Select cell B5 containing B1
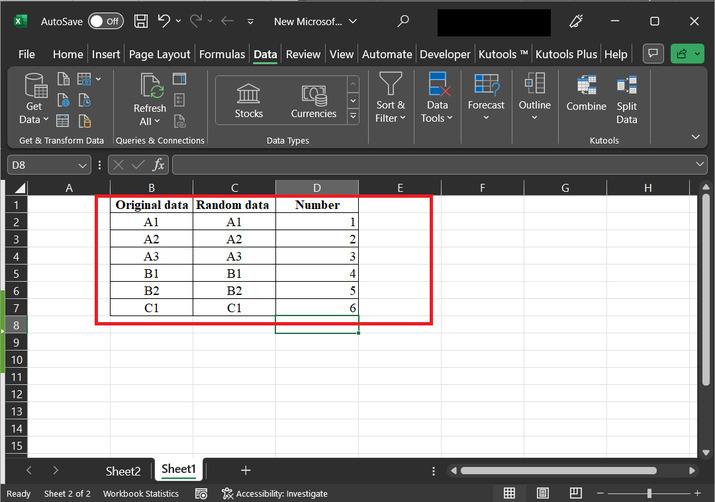 (x=151, y=273)
